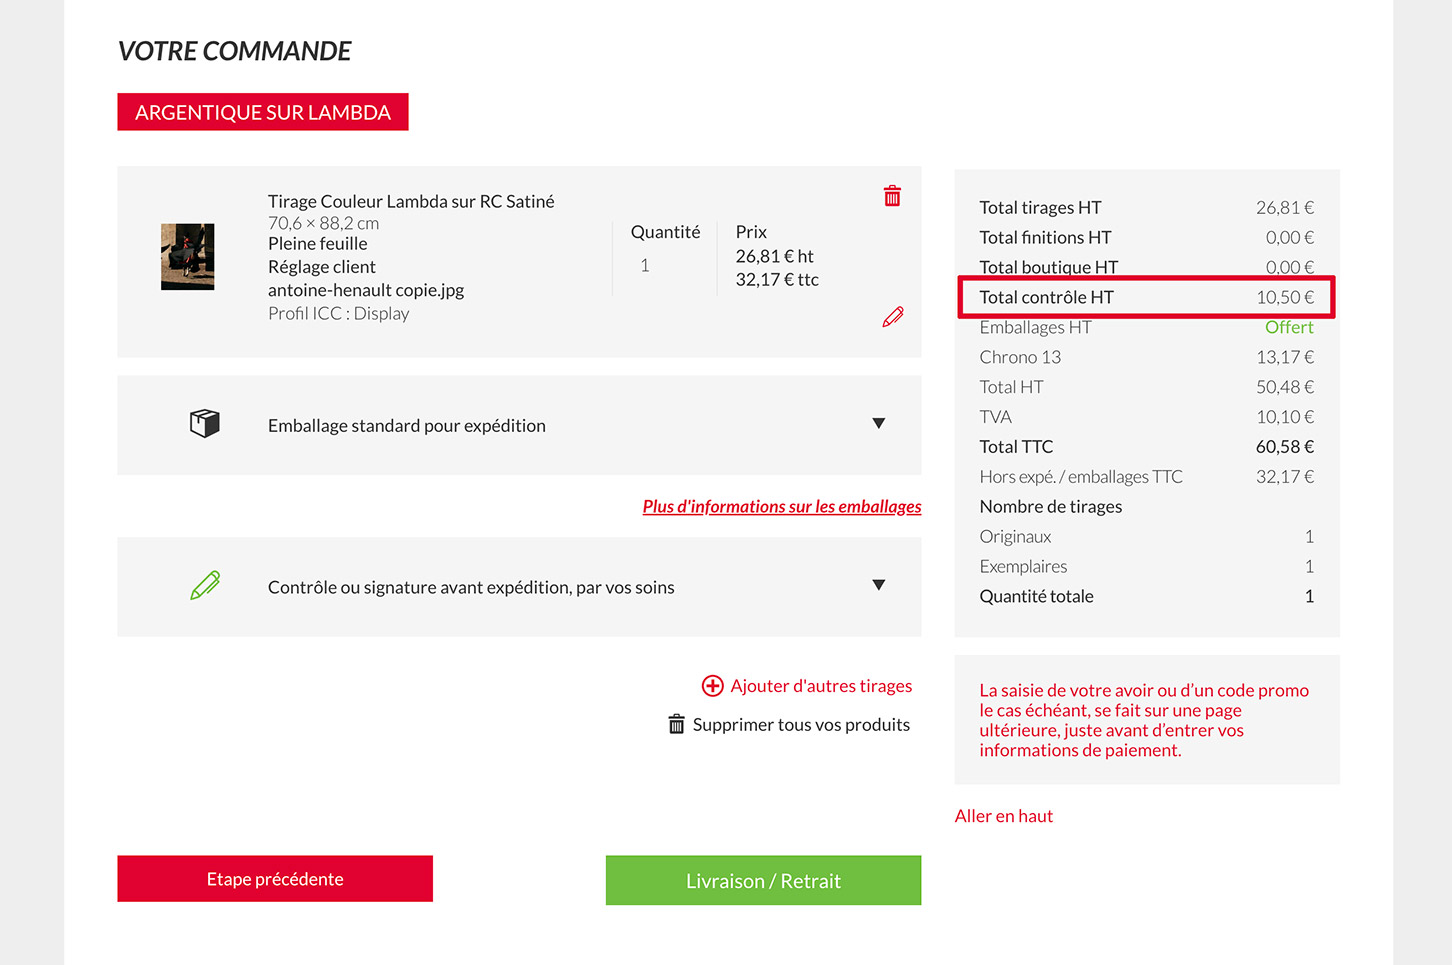The image size is (1452, 965).
Task: Click the green pencil signature icon
Action: pyautogui.click(x=205, y=586)
